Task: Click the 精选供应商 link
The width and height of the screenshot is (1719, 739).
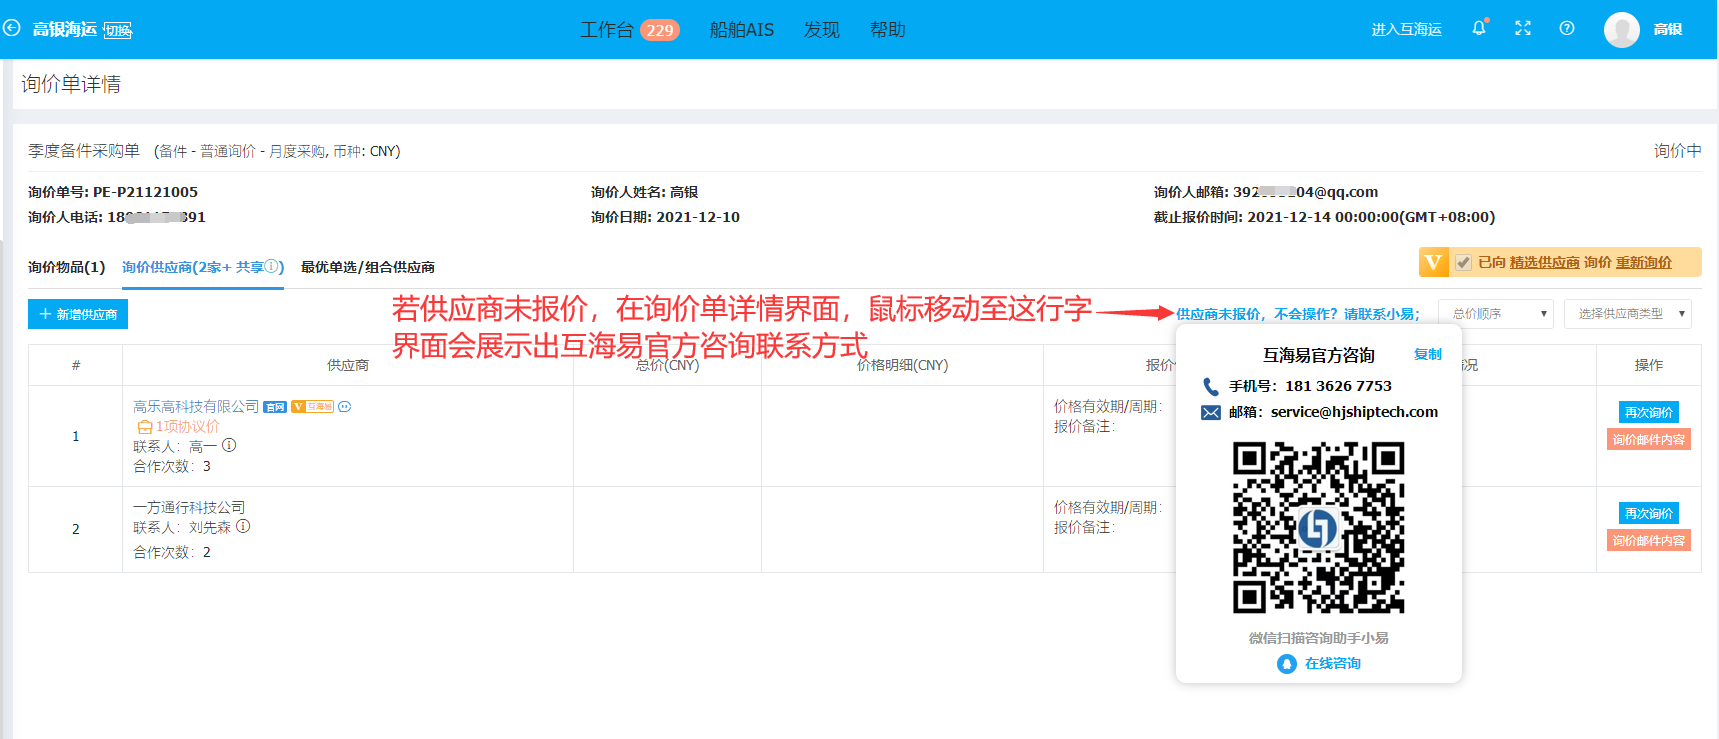Action: (1544, 263)
